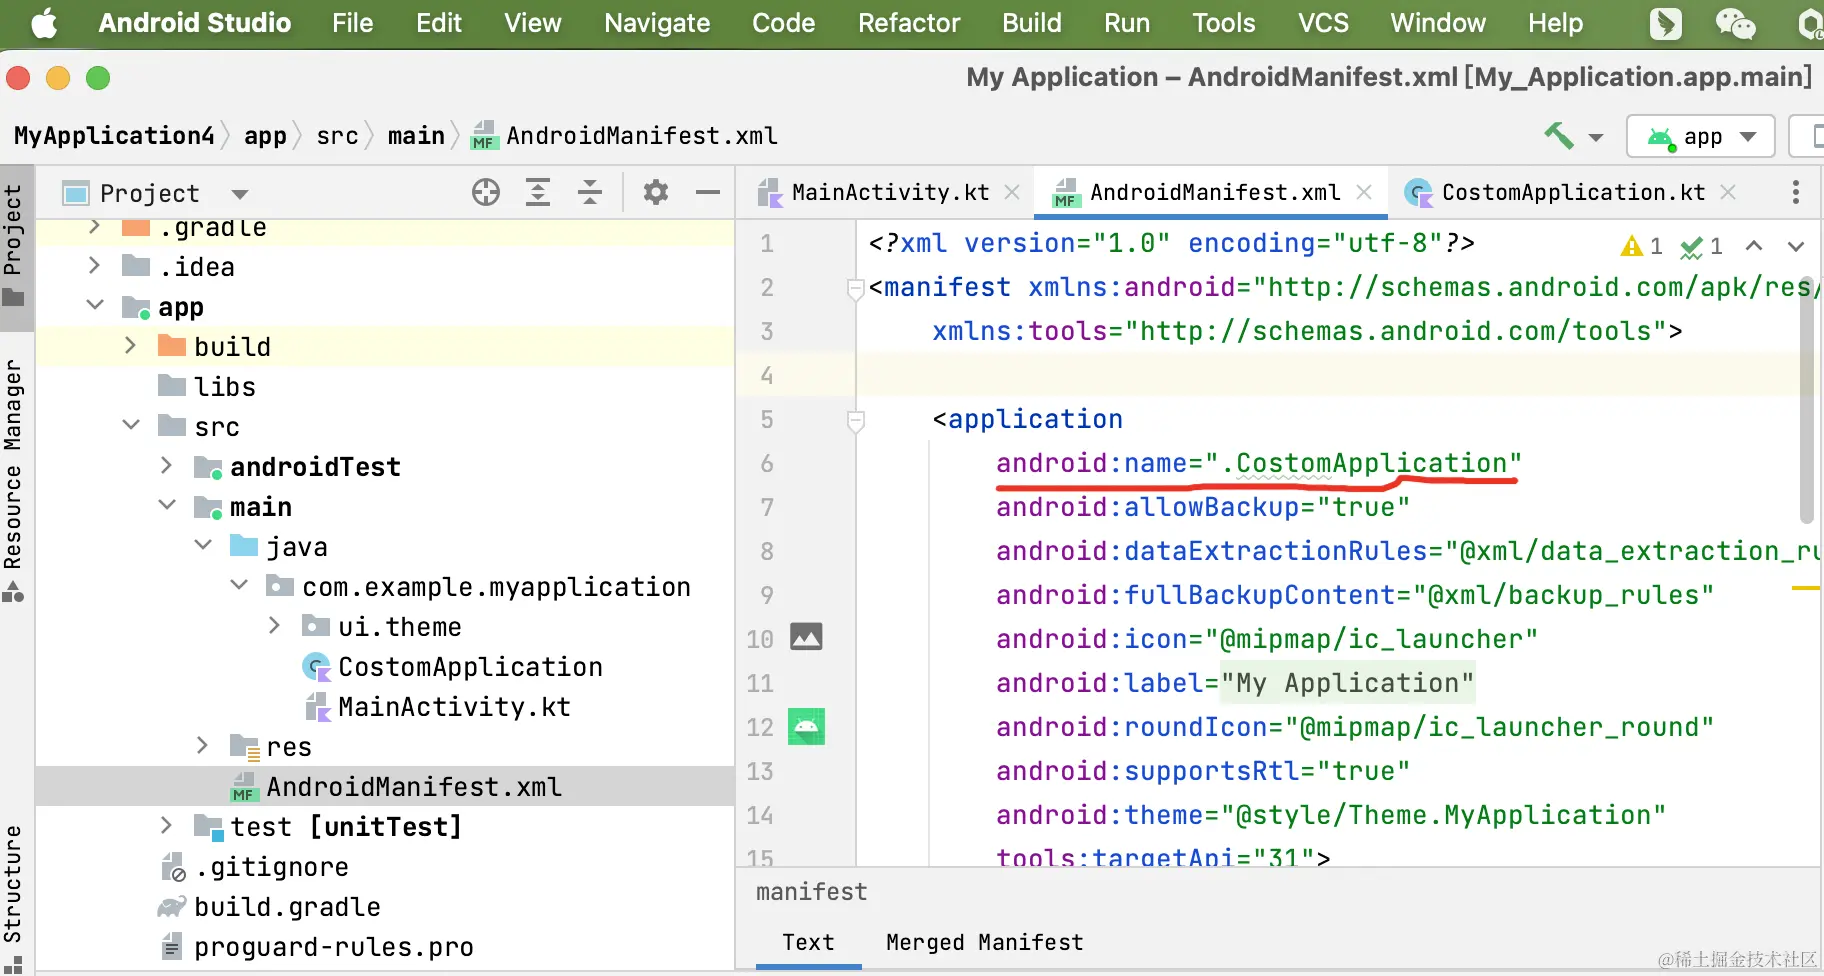1824x976 pixels.
Task: Open the editor tabs three-dot menu
Action: click(1796, 192)
